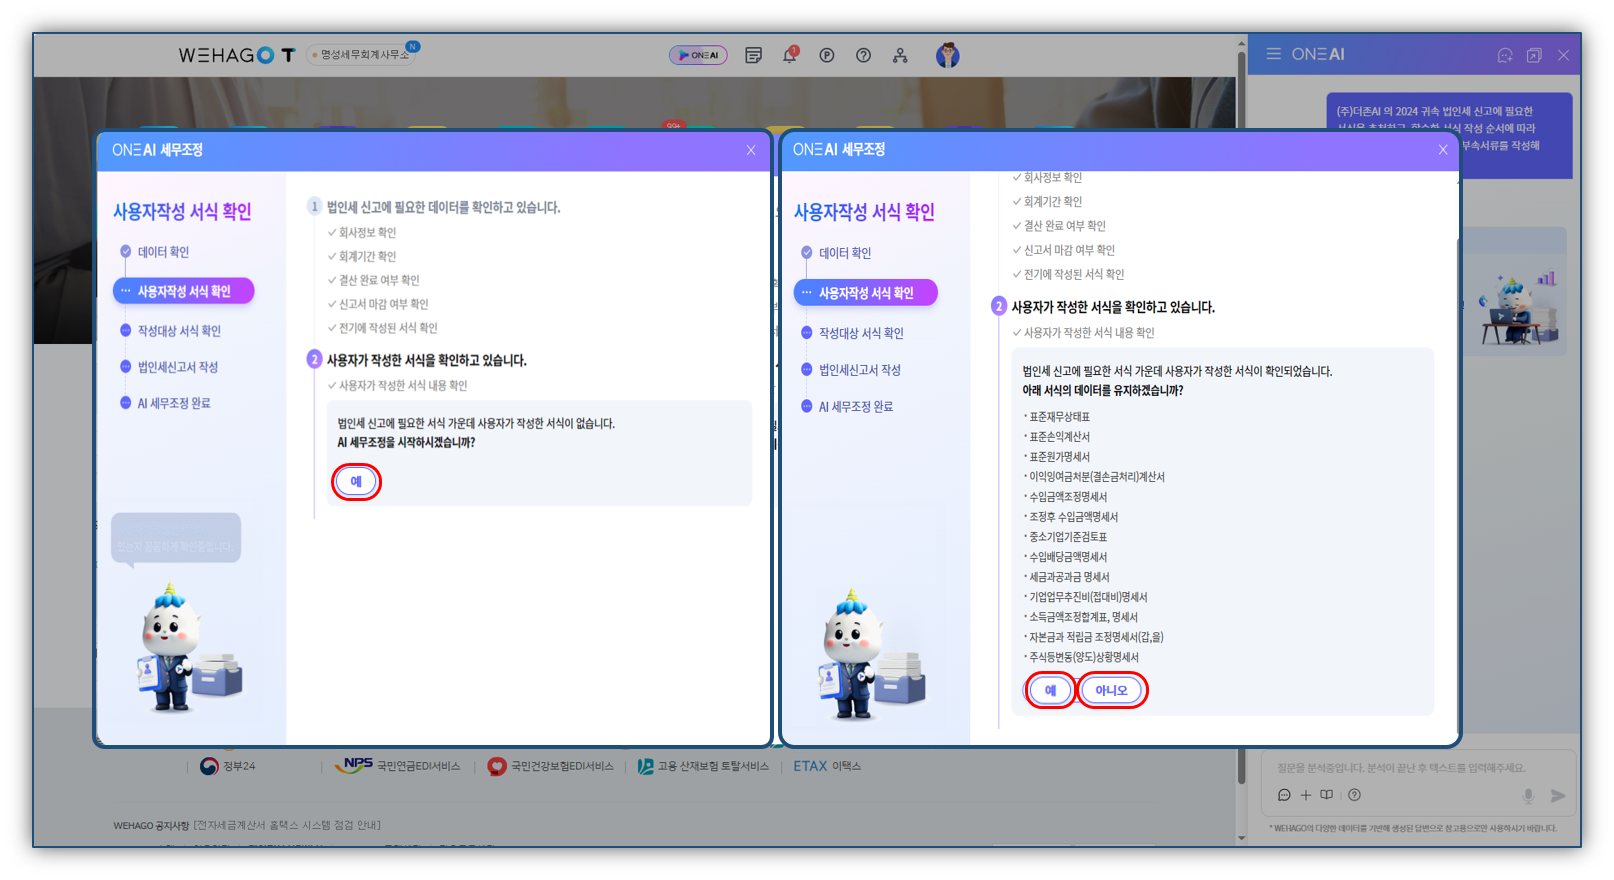Open the ONE AI panel hamburger menu
The image size is (1614, 880).
coord(1273,54)
